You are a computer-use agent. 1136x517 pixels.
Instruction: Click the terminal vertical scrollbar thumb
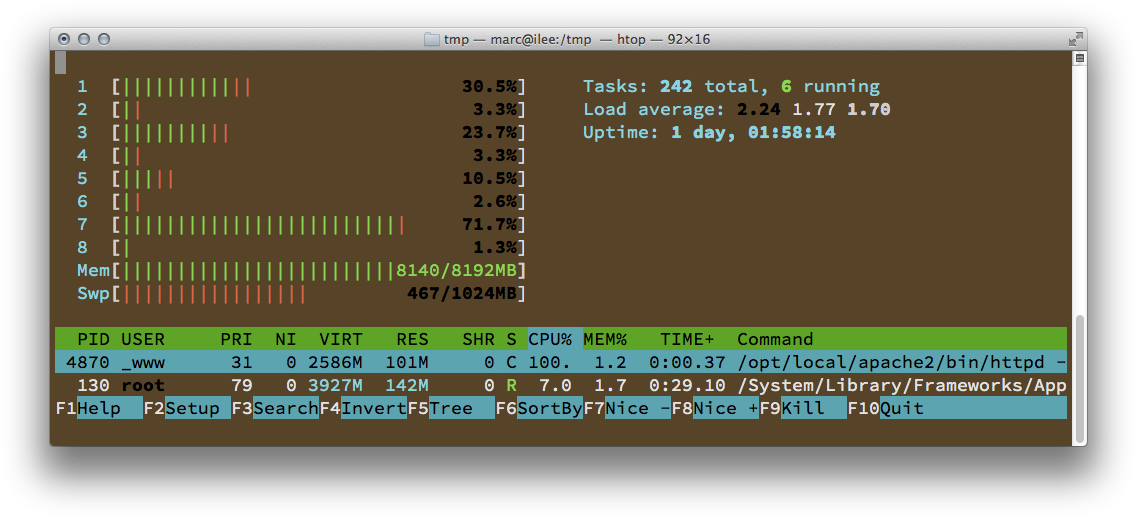[1079, 380]
